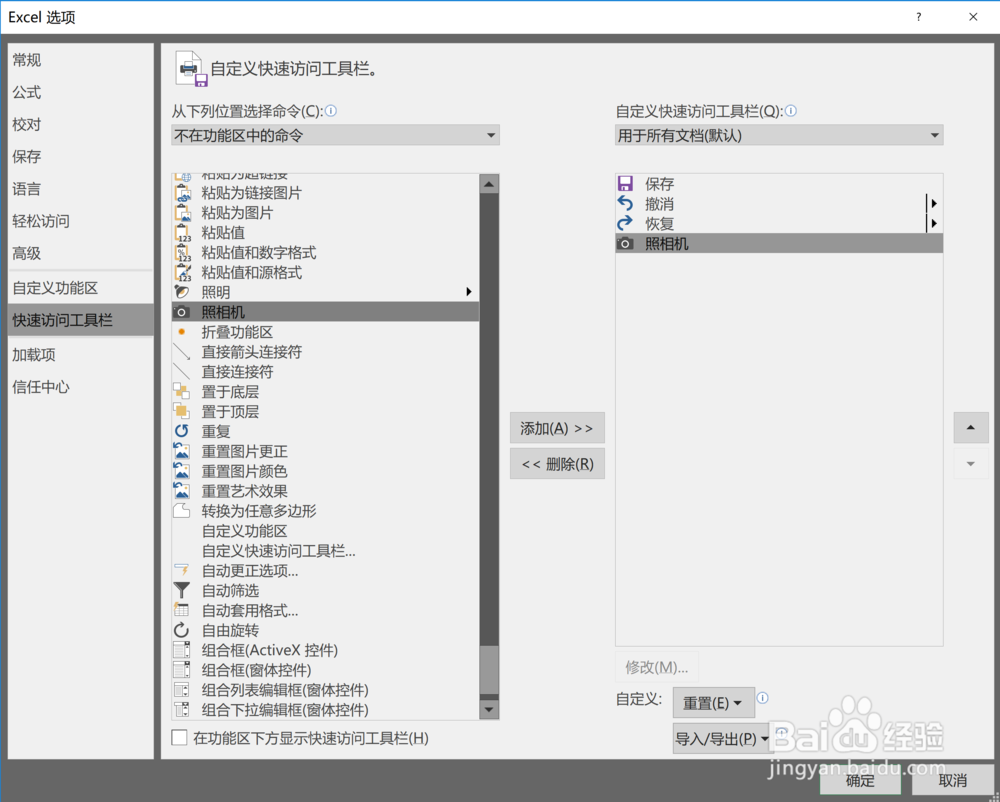
Task: Enable 在功能区下方显示快速访问工具栏 checkbox
Action: [x=179, y=738]
